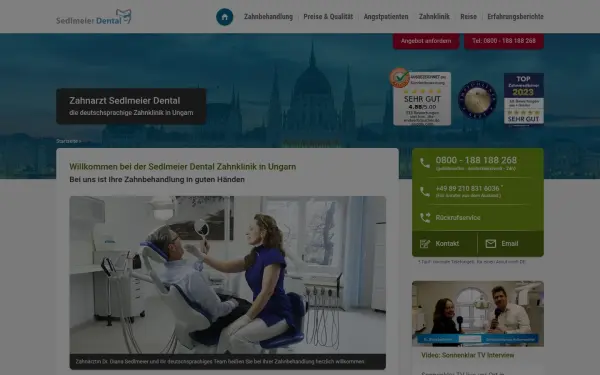Open the Email button
This screenshot has width=600, height=375.
tap(510, 244)
